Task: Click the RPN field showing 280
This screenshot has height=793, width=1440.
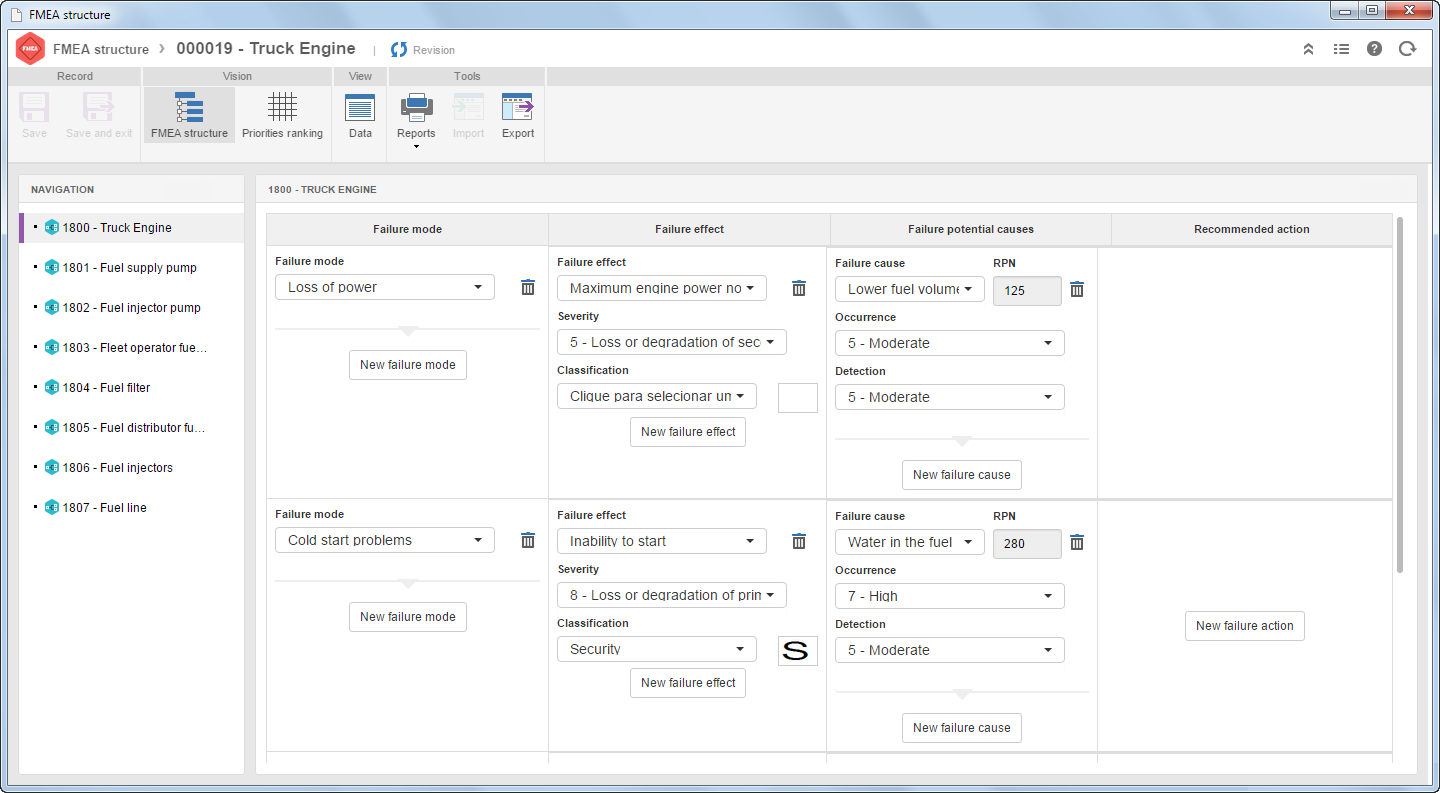Action: (1027, 543)
